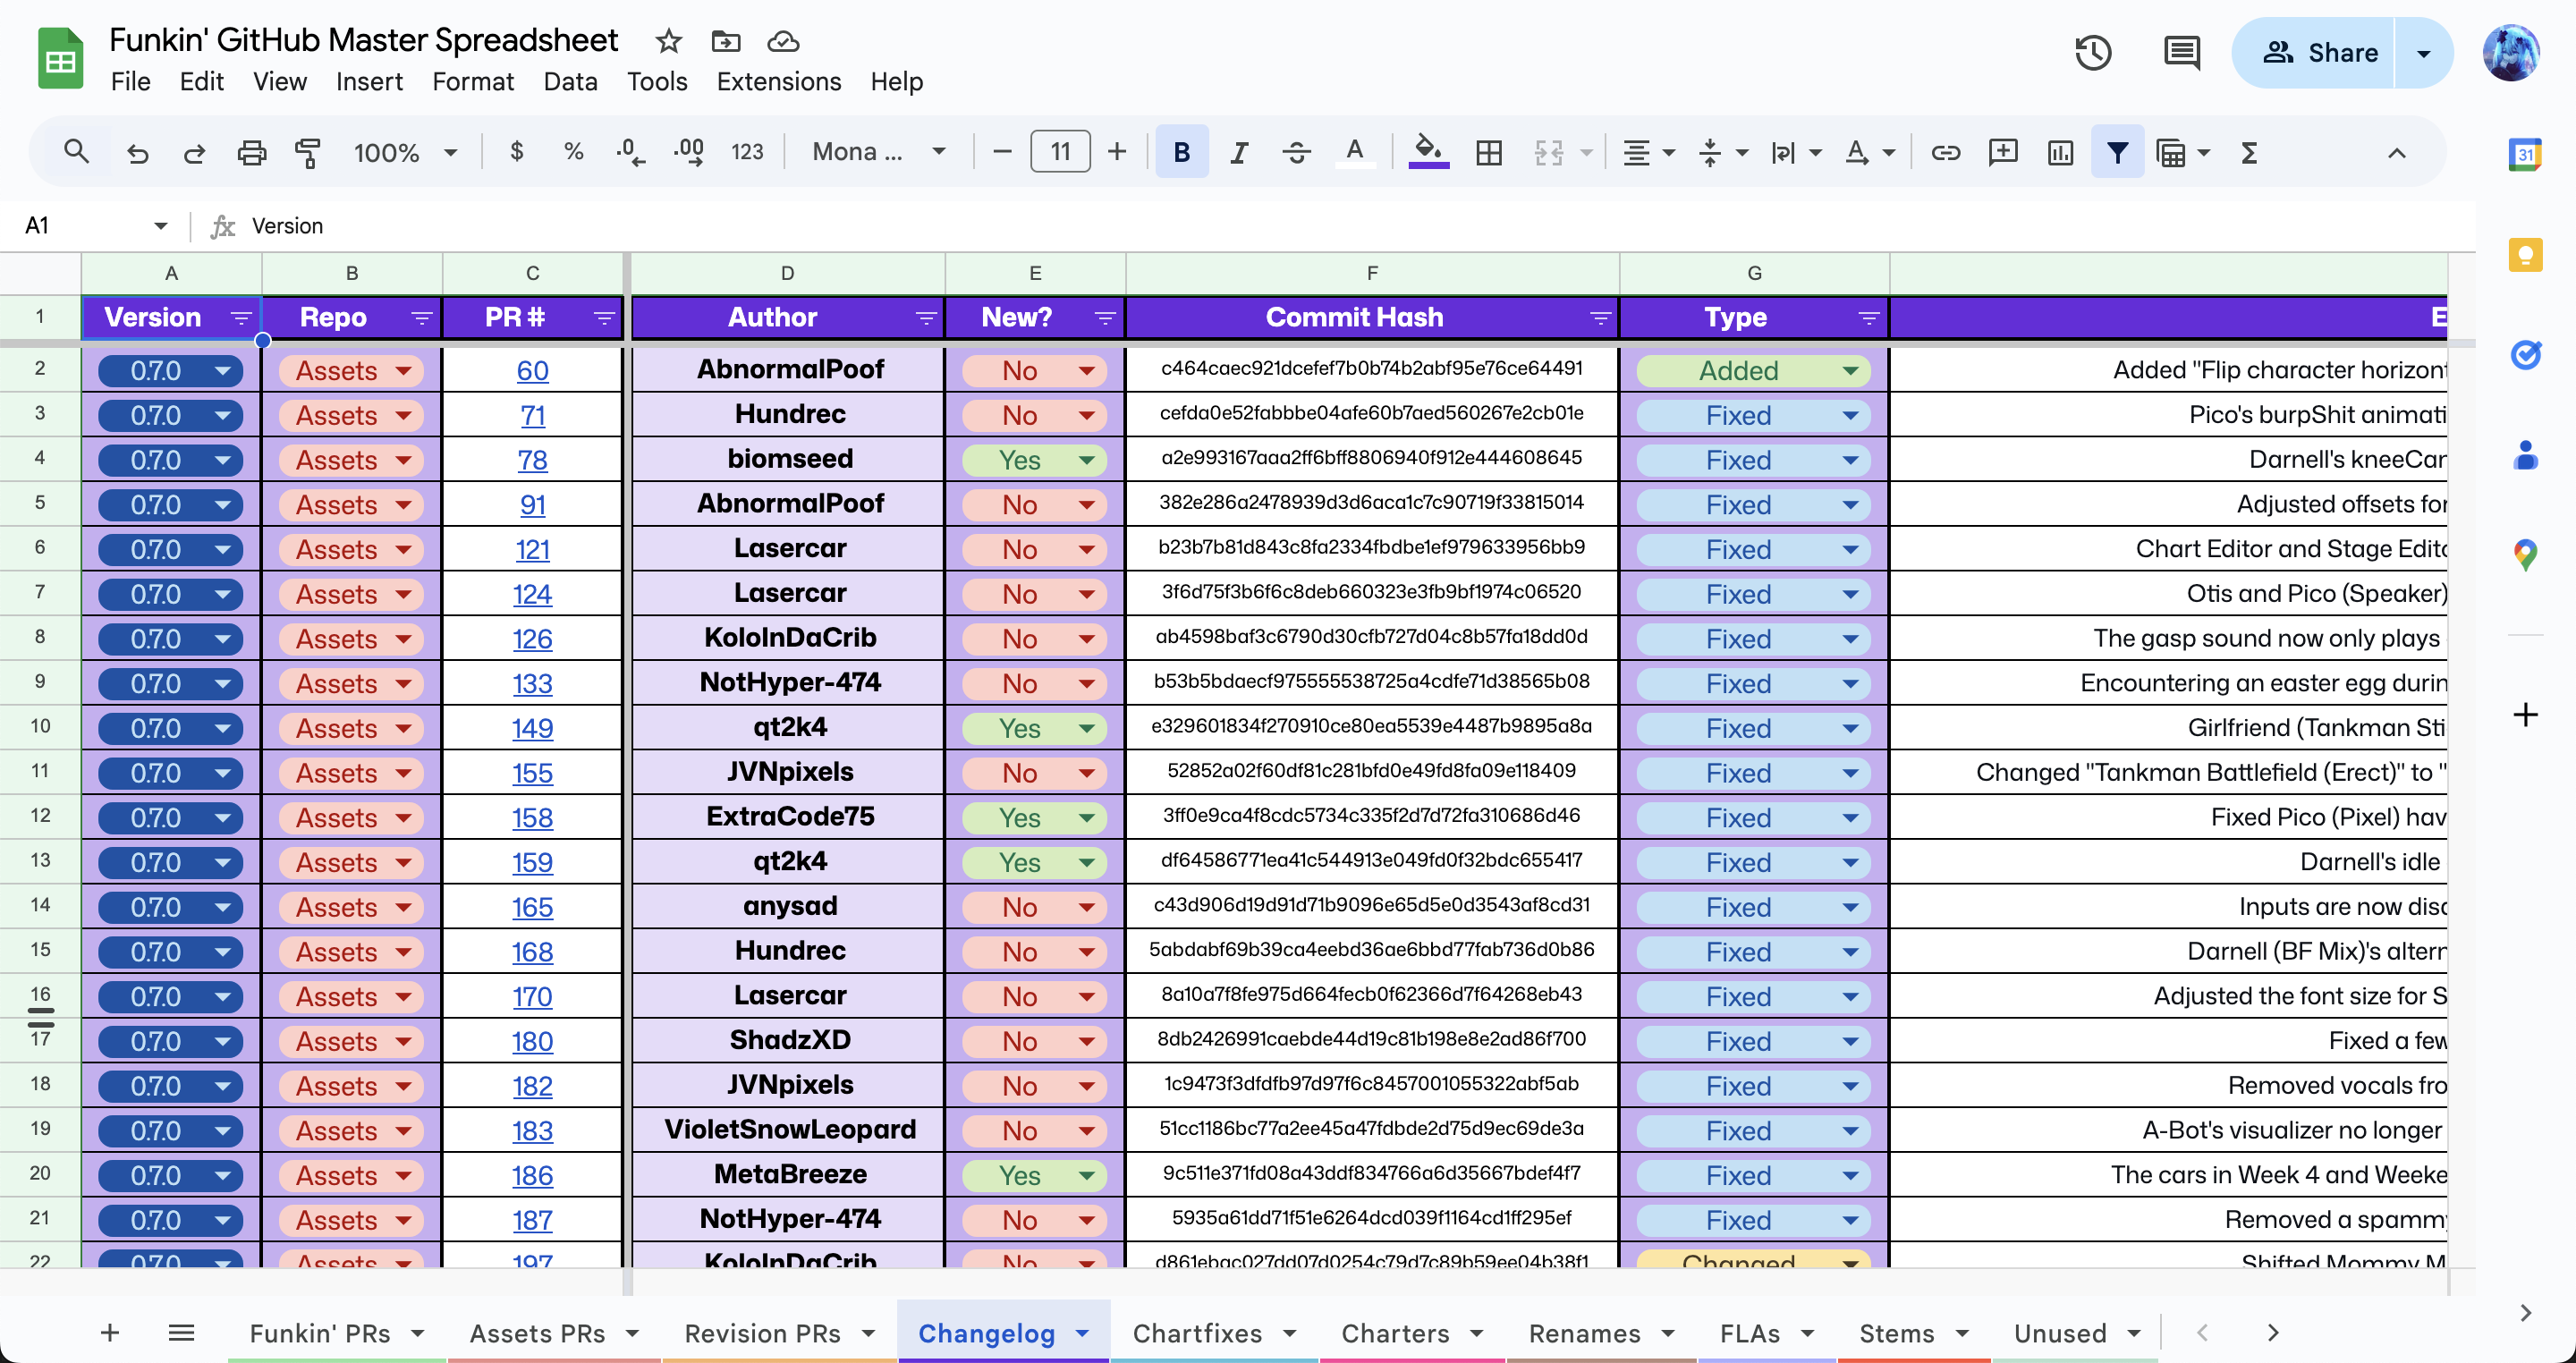
Task: Open the zoom level dropdown
Action: tap(405, 152)
